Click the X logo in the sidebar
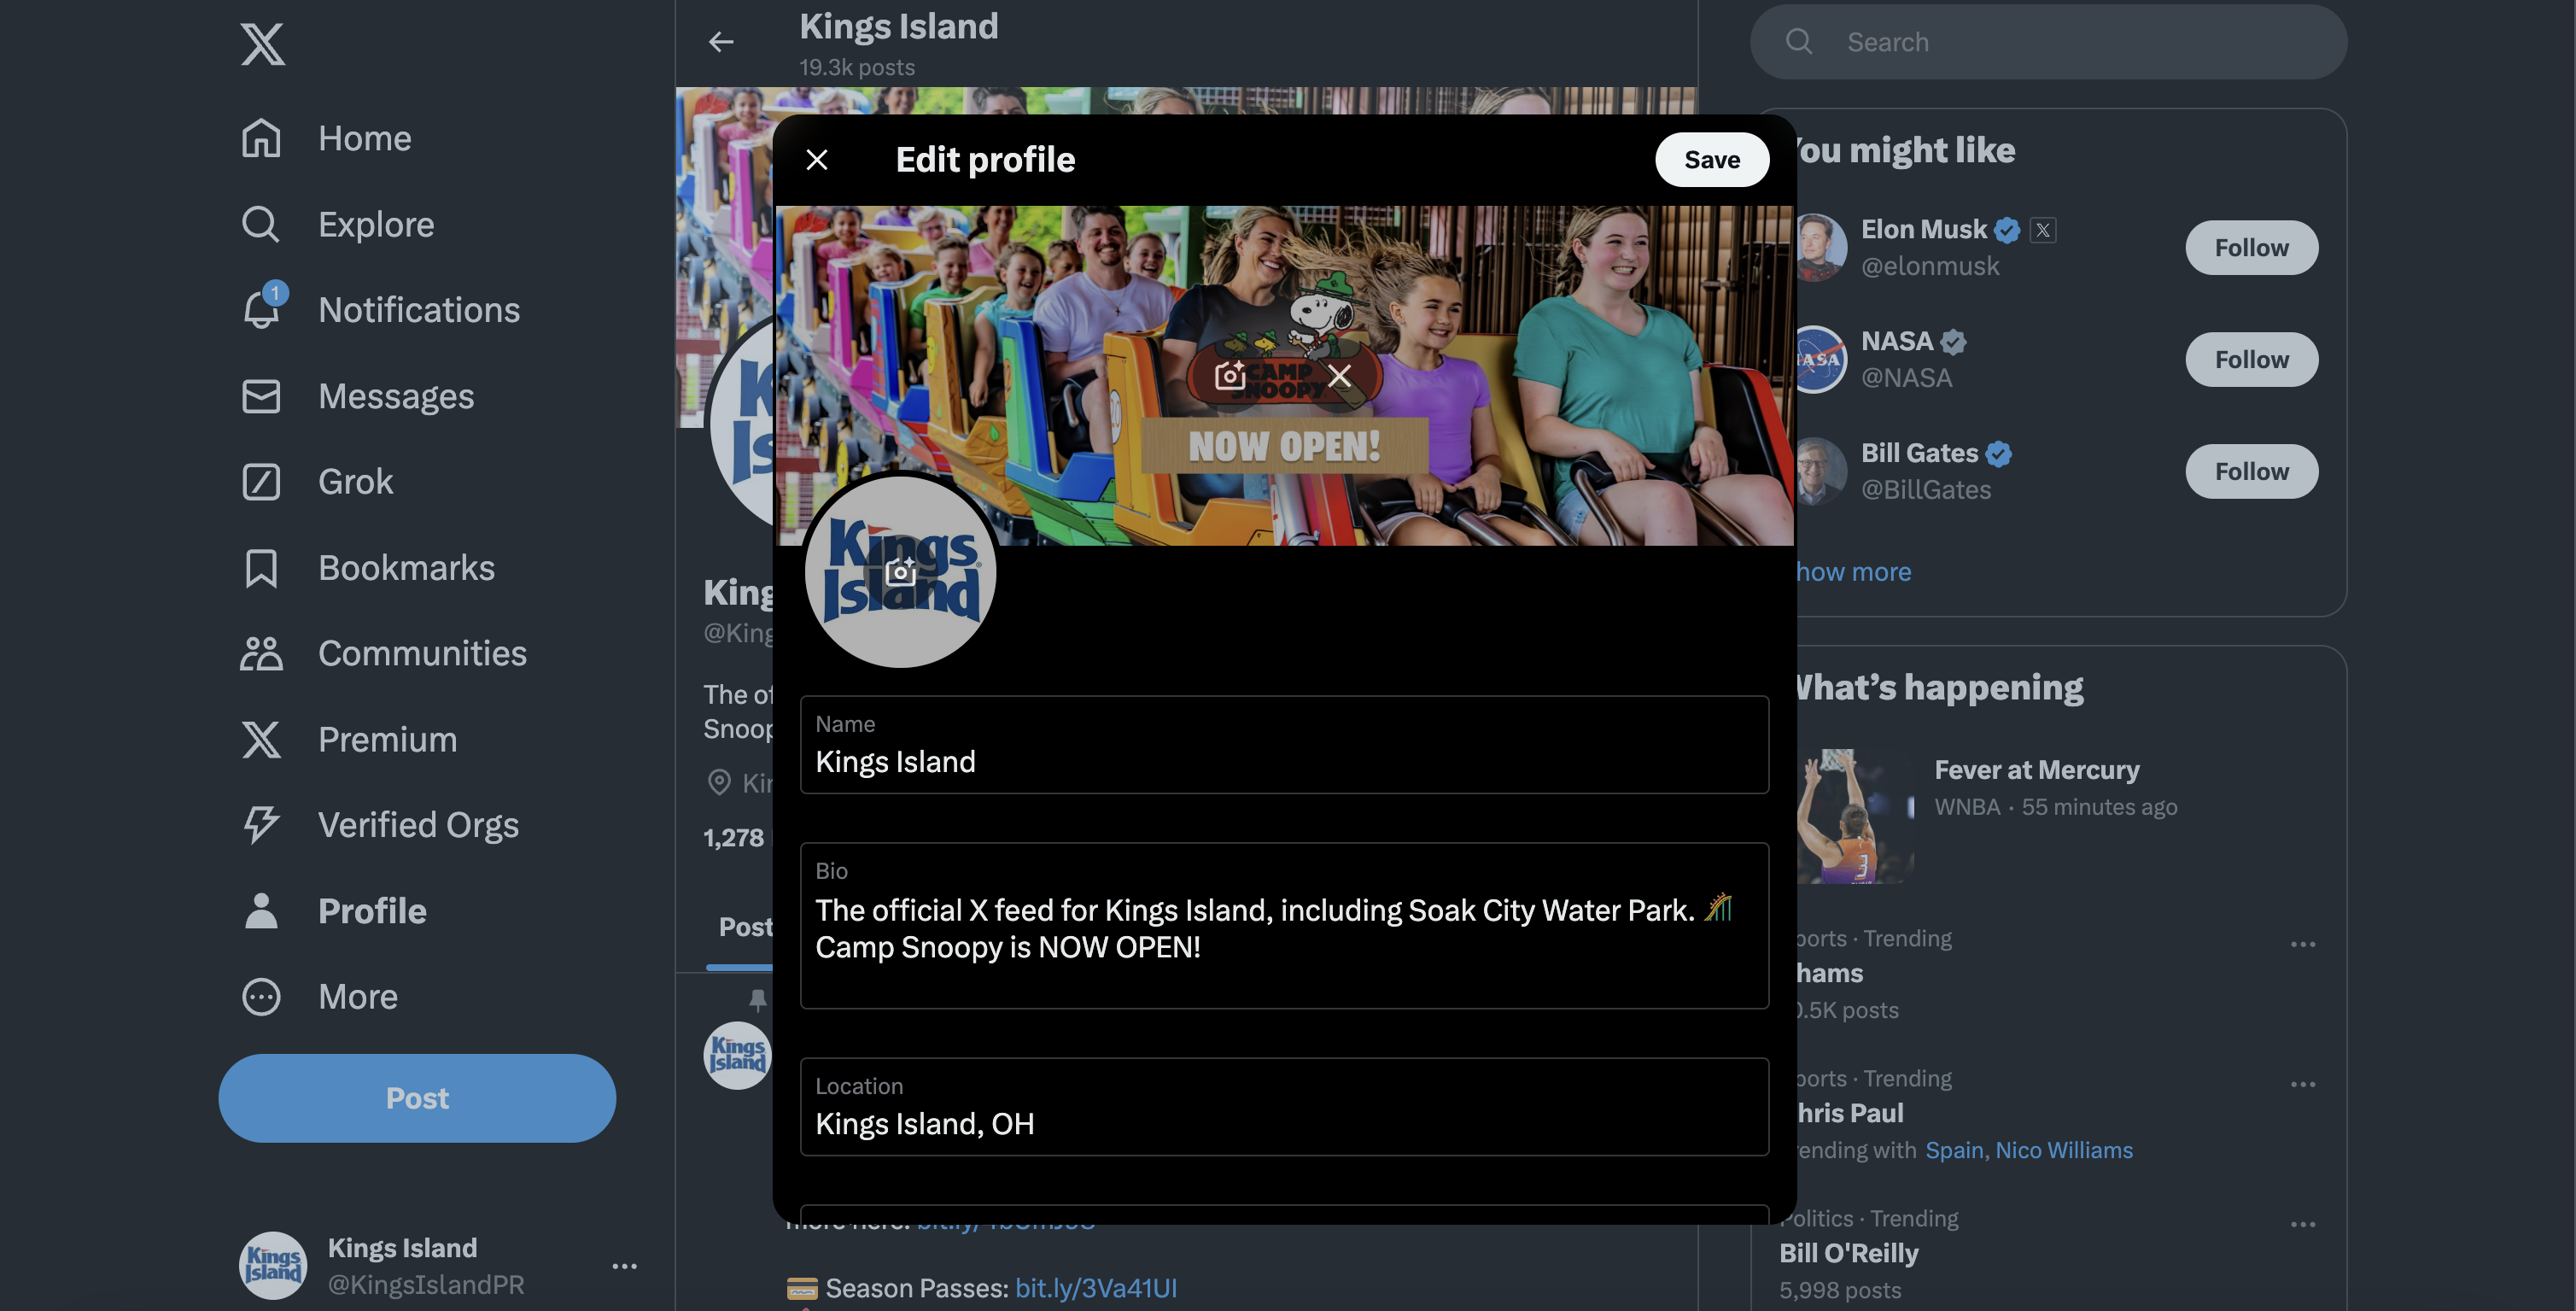The width and height of the screenshot is (2576, 1311). (263, 44)
